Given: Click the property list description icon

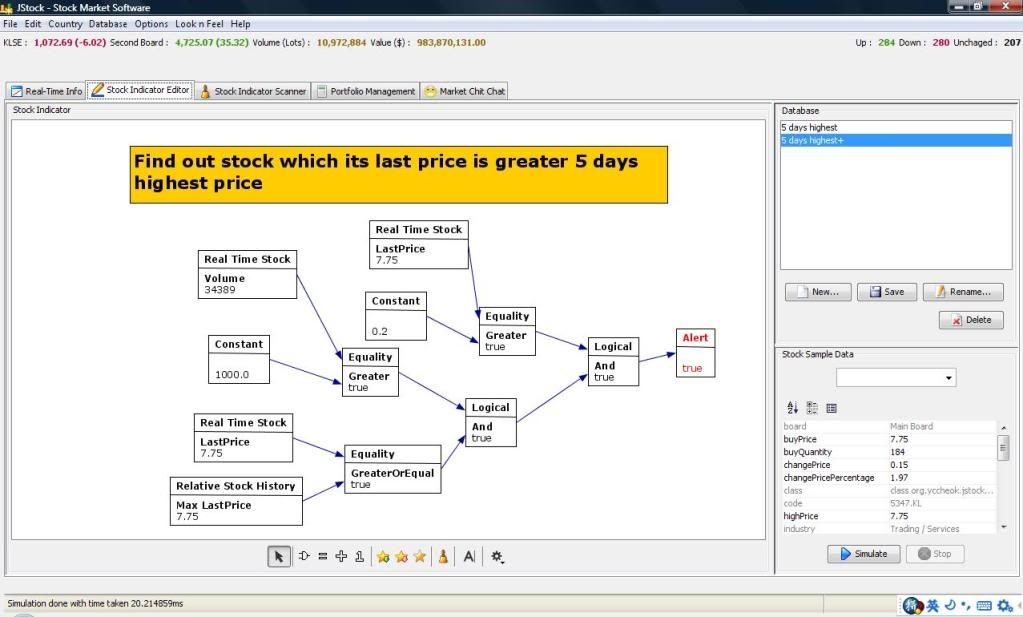Looking at the screenshot, I should 832,408.
